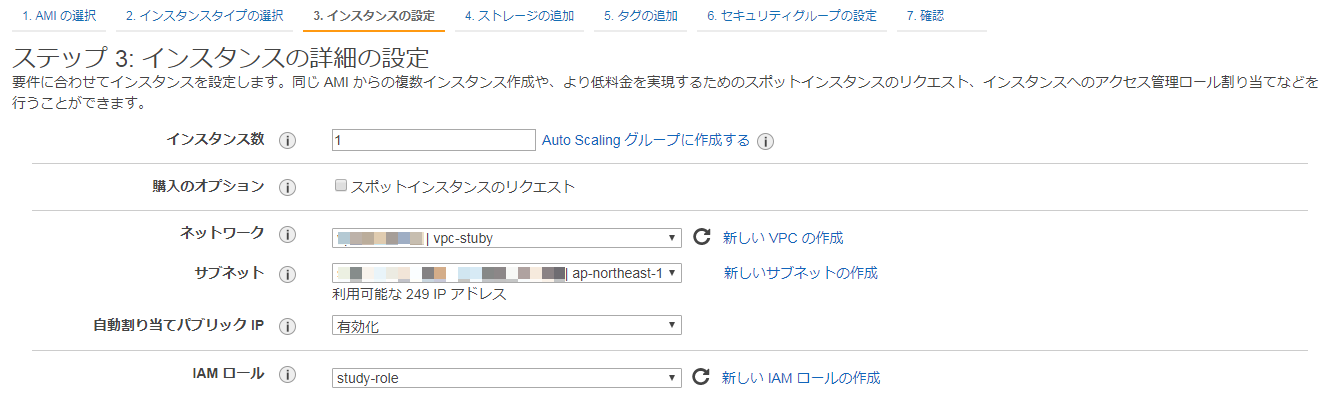Click 新しい VPC の作成 link
The height and width of the screenshot is (400, 1323).
point(783,238)
